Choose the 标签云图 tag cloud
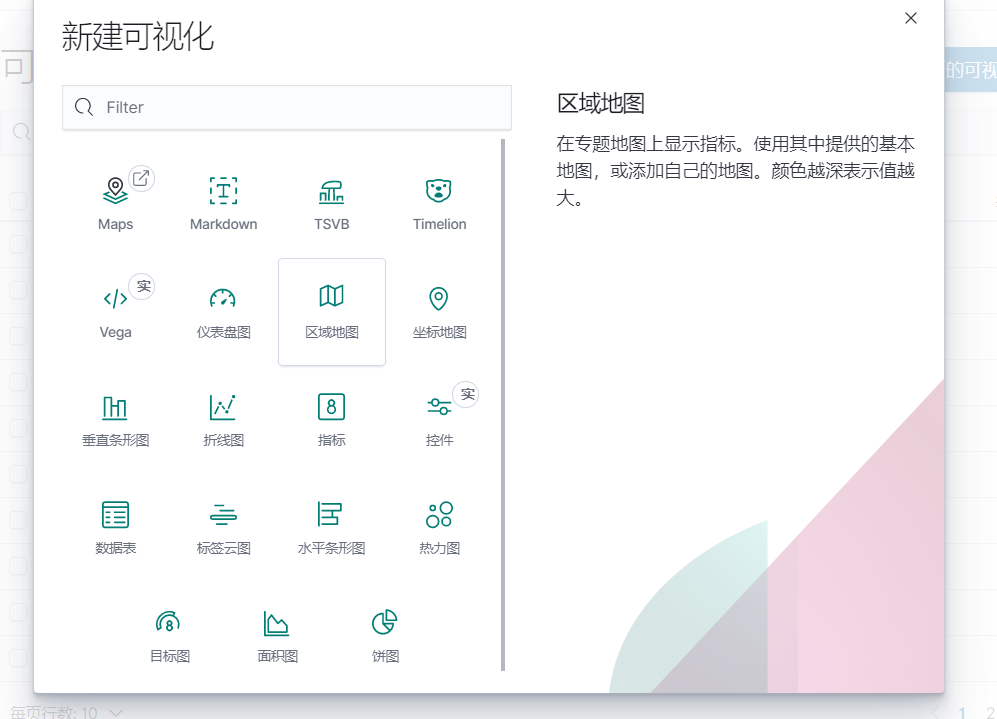Screen dimensions: 997x719 point(223,525)
